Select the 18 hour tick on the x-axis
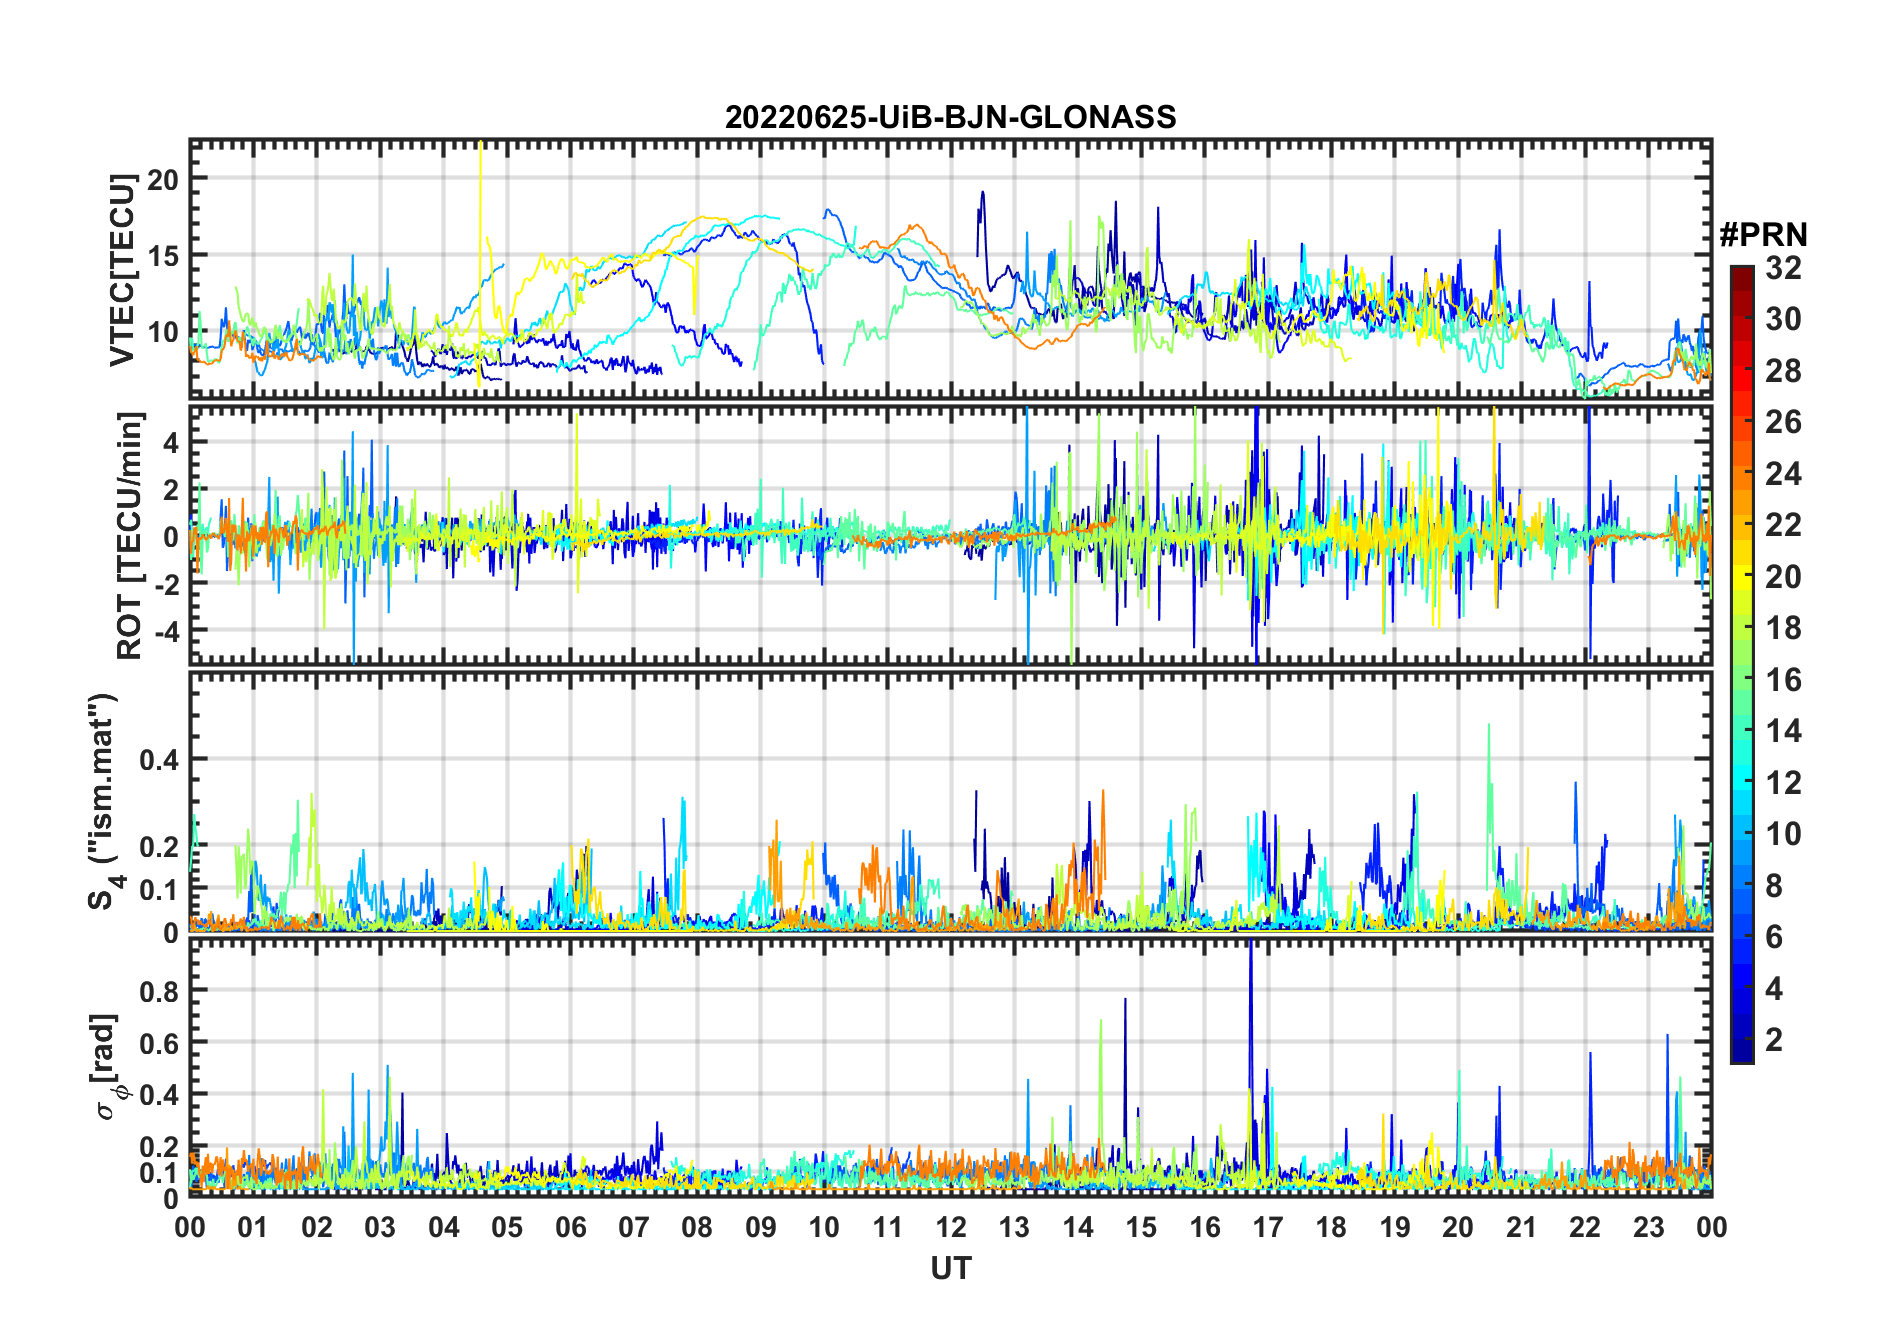Image resolution: width=1902 pixels, height=1330 pixels. 1331,1228
